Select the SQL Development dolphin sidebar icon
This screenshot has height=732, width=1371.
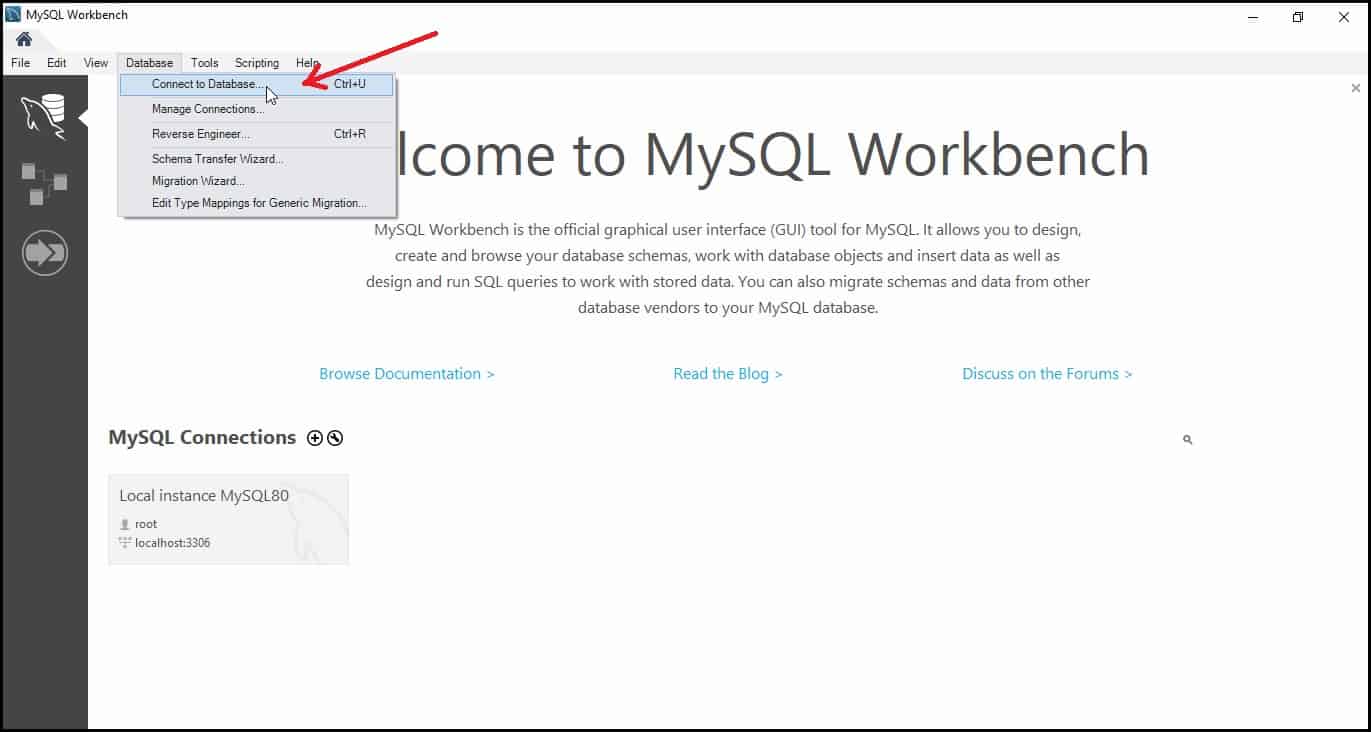point(44,113)
